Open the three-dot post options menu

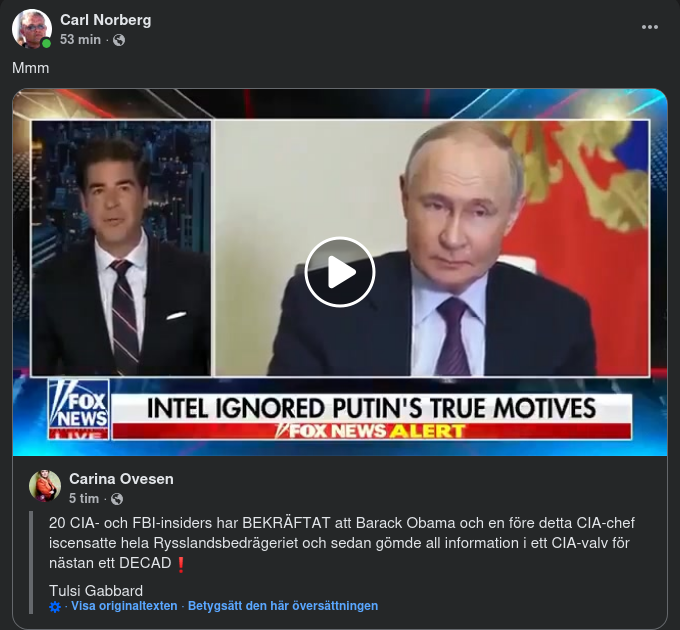pyautogui.click(x=650, y=27)
